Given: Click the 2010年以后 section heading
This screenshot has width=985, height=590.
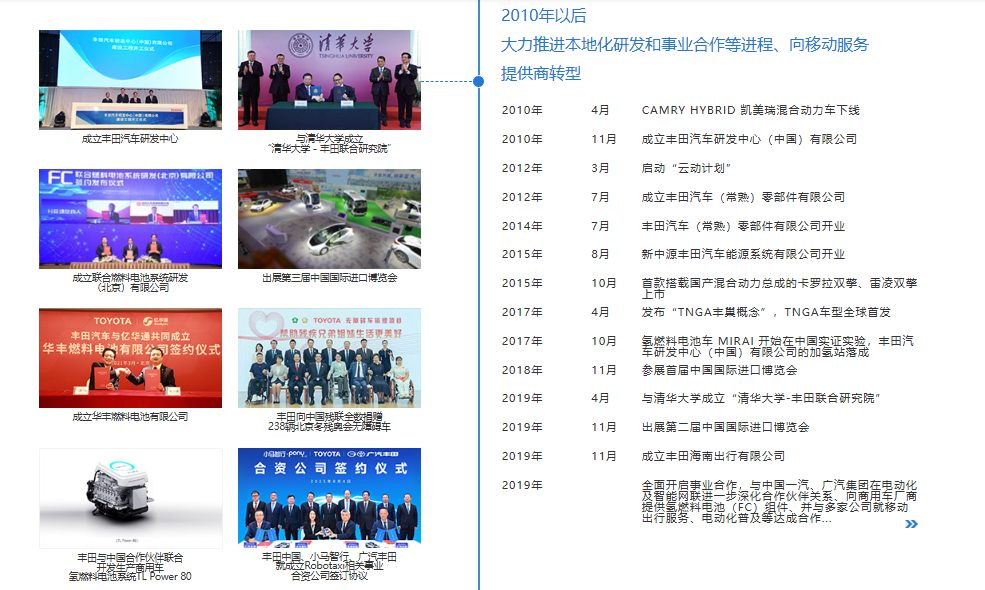Looking at the screenshot, I should [x=543, y=15].
